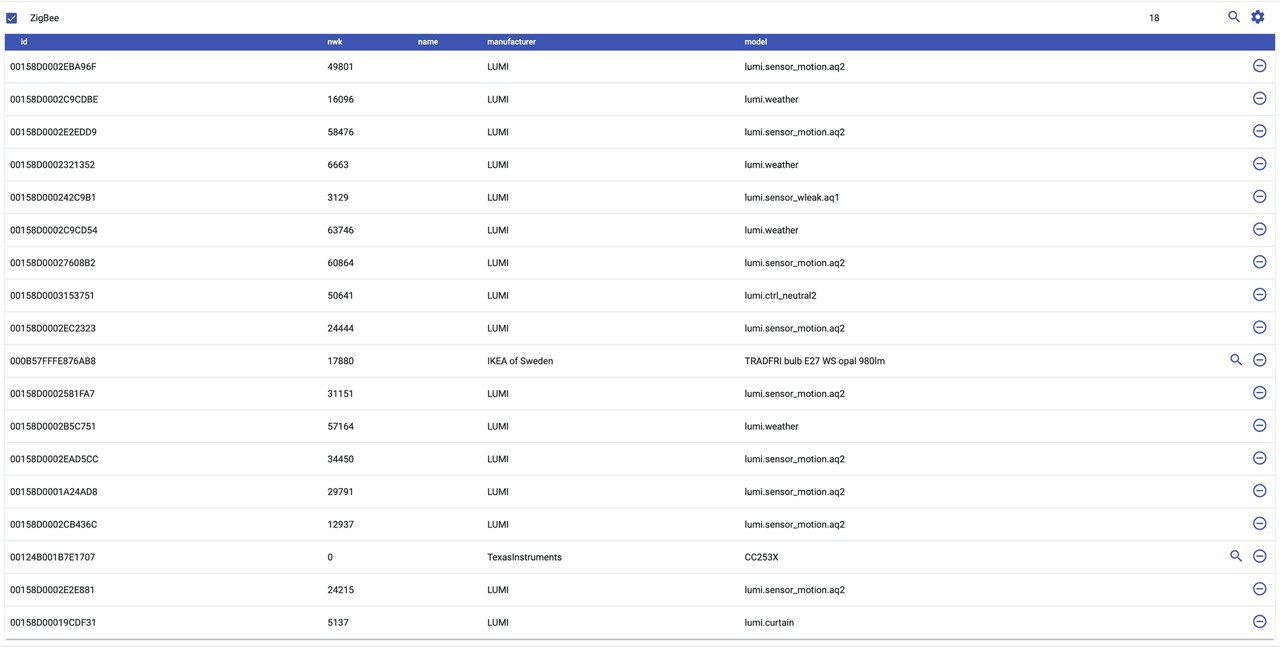The height and width of the screenshot is (647, 1280).
Task: Select nwk value 63746
Action: tap(340, 230)
